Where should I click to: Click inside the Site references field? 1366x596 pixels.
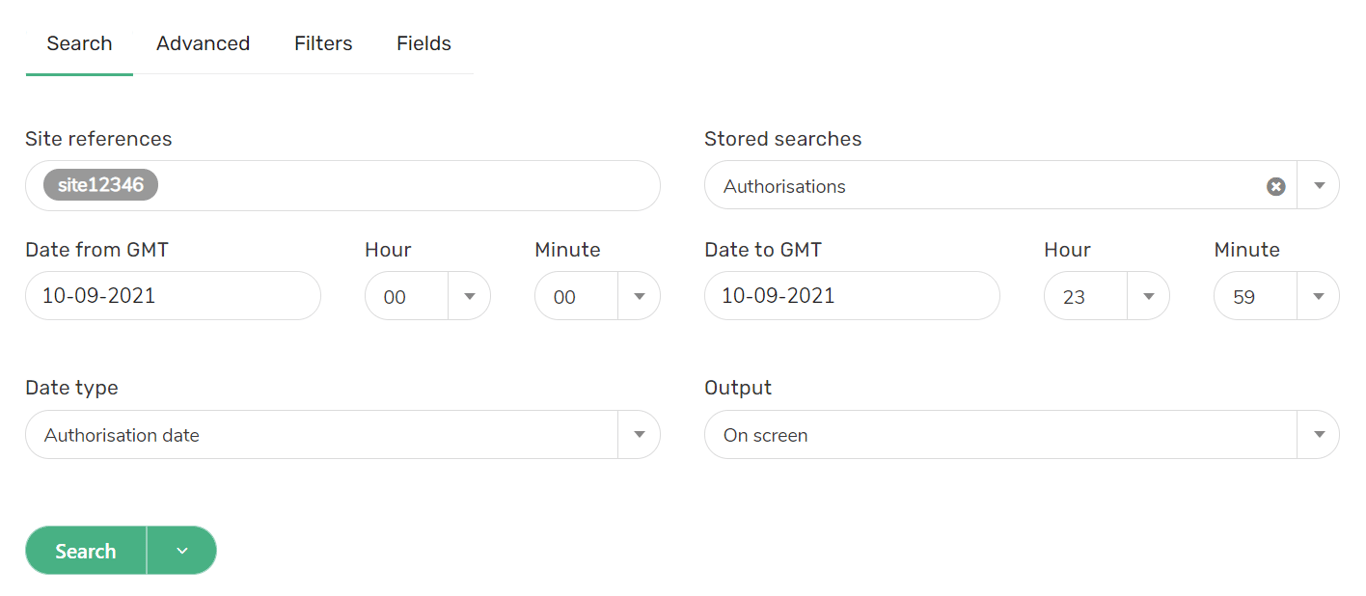(400, 186)
